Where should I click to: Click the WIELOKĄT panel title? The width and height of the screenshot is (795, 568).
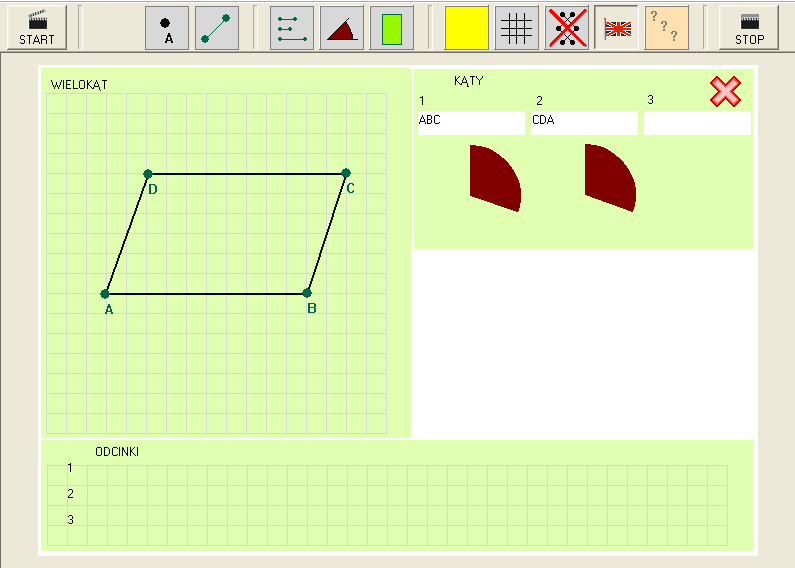pyautogui.click(x=79, y=85)
